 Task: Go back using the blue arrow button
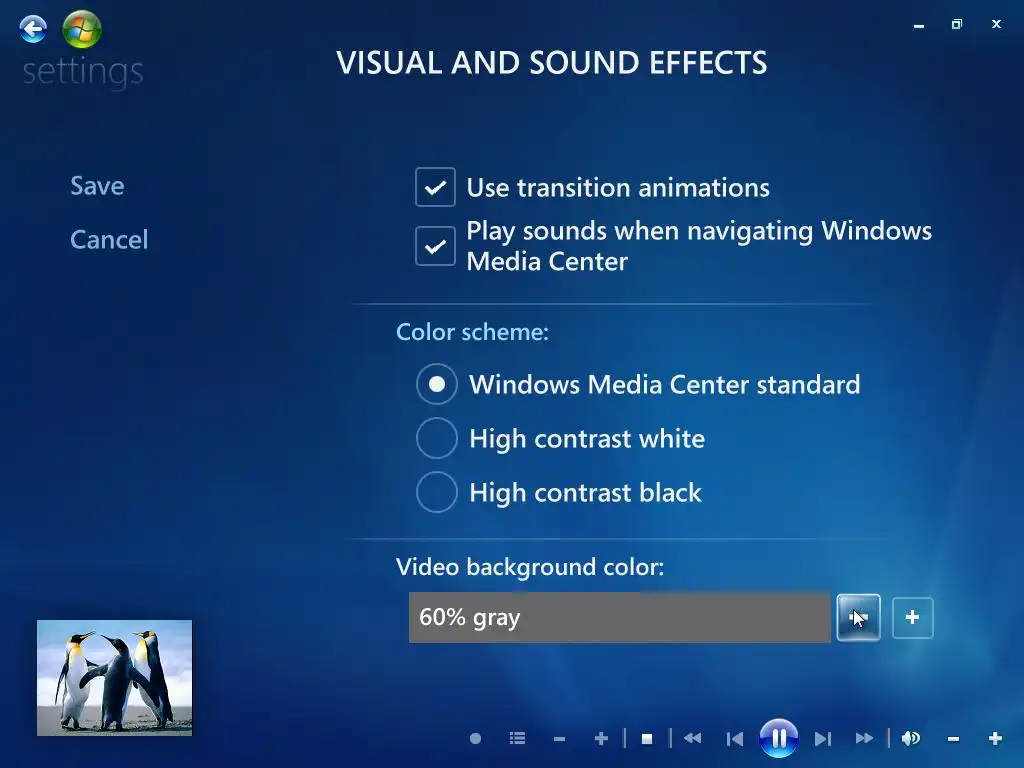click(33, 29)
